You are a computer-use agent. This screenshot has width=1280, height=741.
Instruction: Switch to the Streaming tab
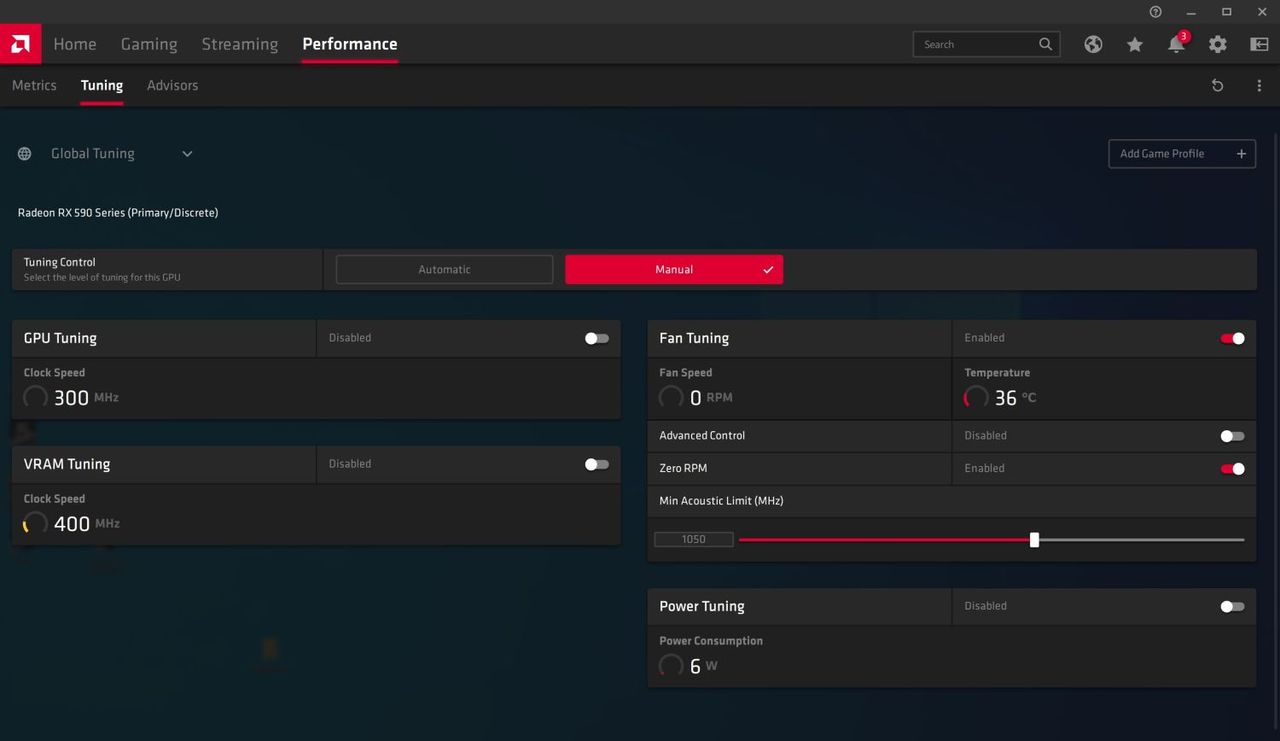click(240, 44)
